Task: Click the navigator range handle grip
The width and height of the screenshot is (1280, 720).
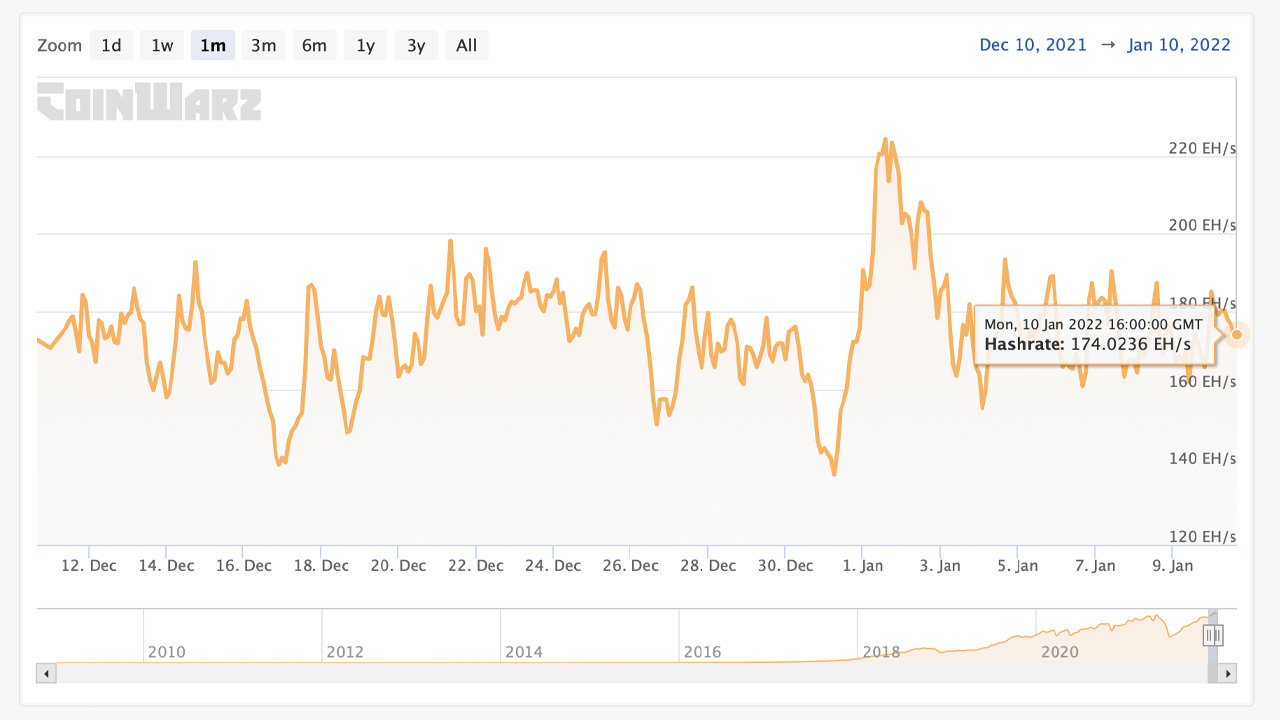Action: click(x=1213, y=636)
